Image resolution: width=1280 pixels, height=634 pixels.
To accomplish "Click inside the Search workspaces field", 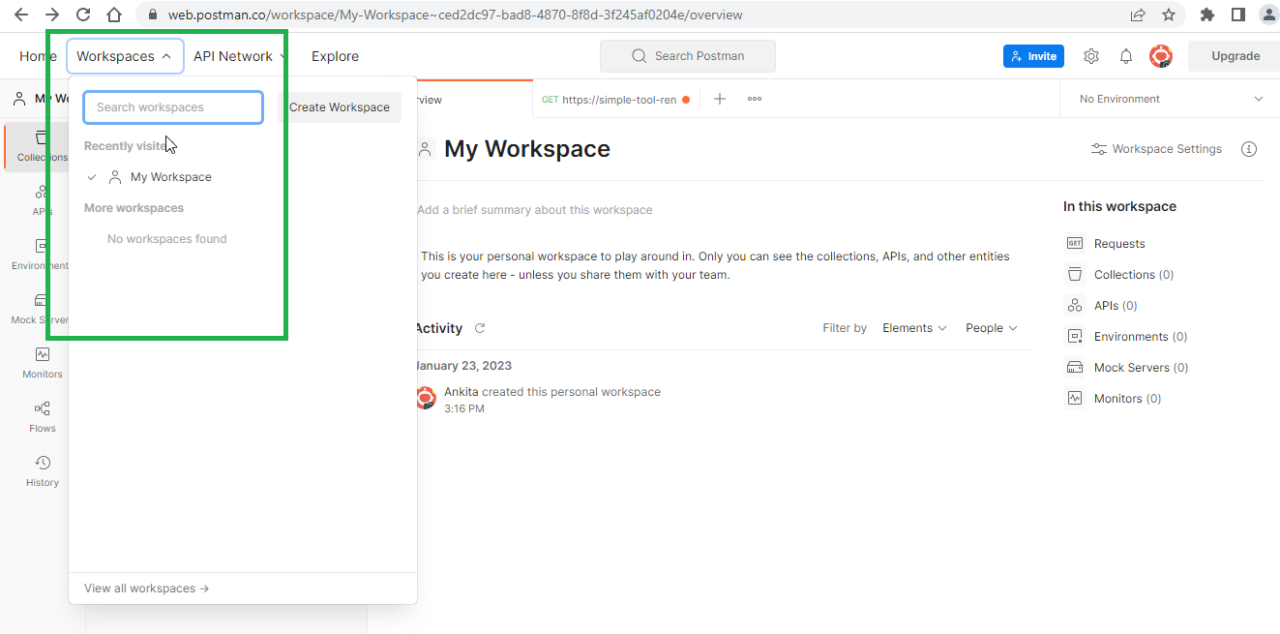I will click(172, 106).
